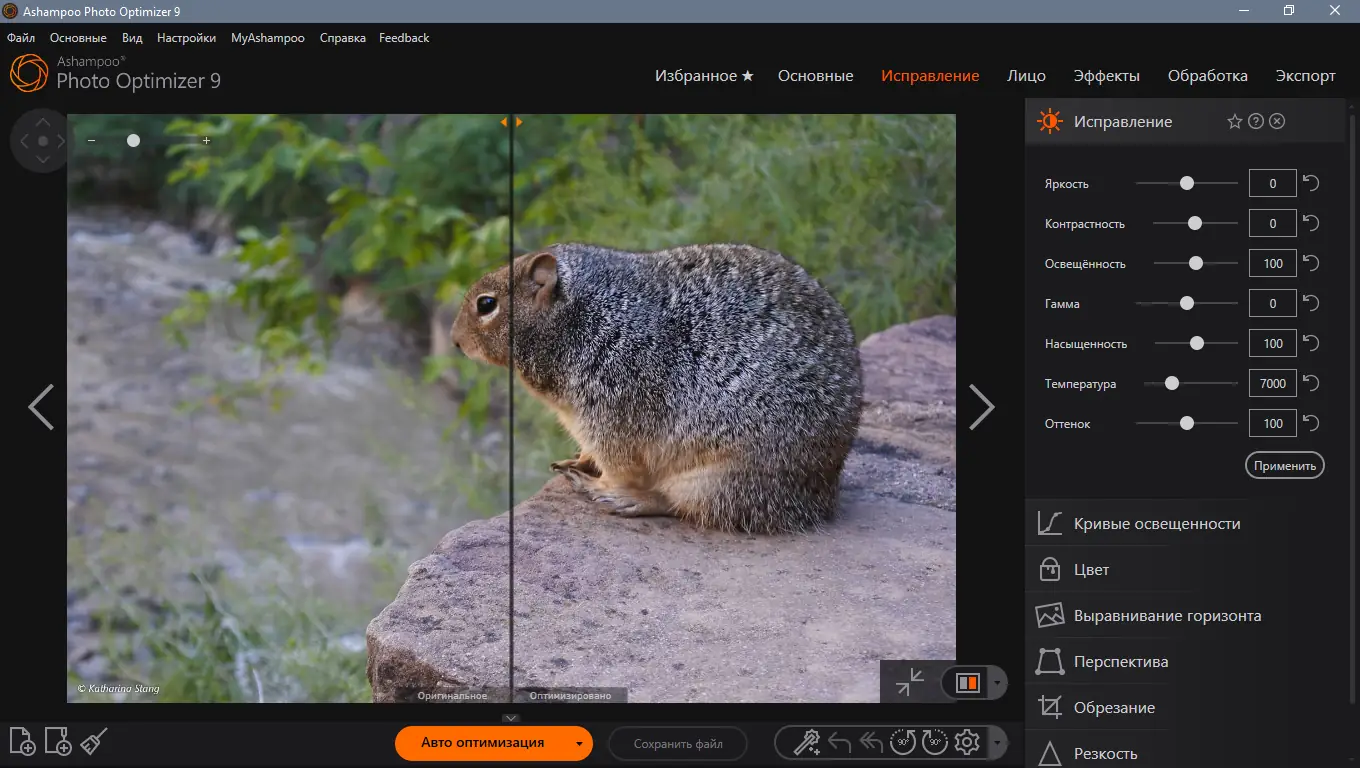This screenshot has width=1360, height=768.
Task: Click the magic wand optimize icon
Action: (807, 742)
